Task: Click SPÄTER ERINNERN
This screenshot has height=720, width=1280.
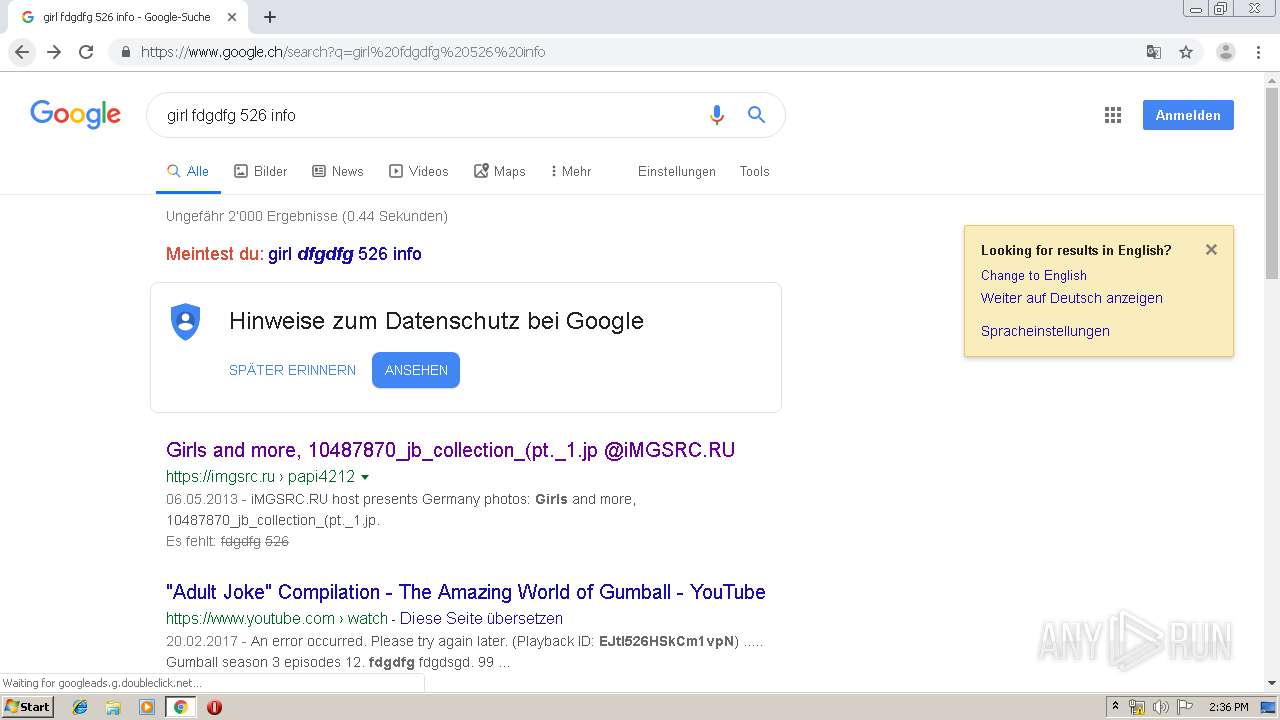Action: [292, 370]
